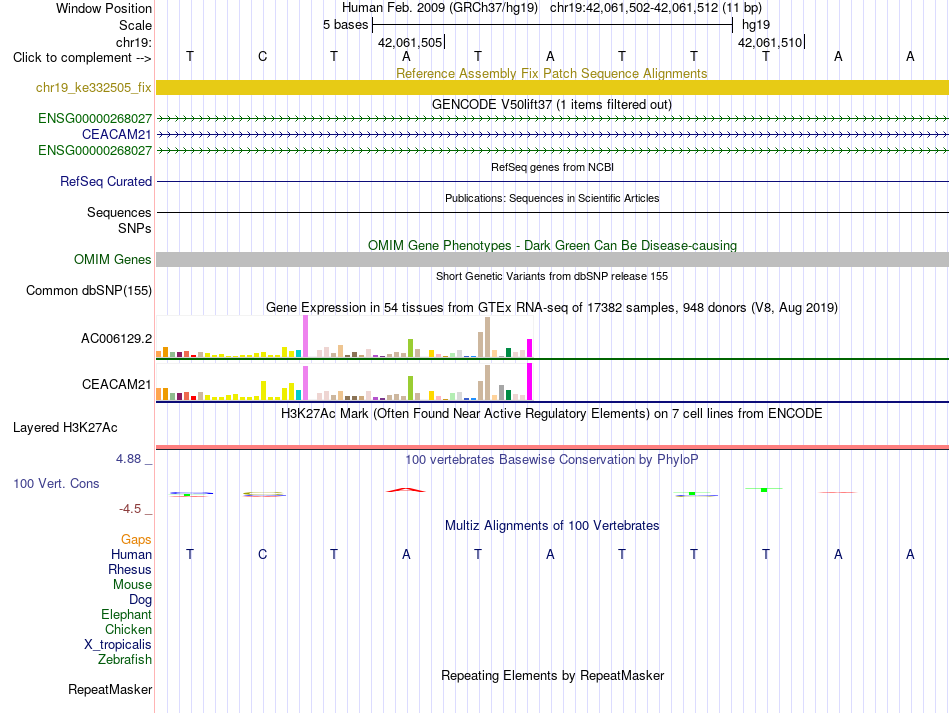Open the GENCODE V50lift37 track title
This screenshot has width=950, height=713.
[552, 104]
